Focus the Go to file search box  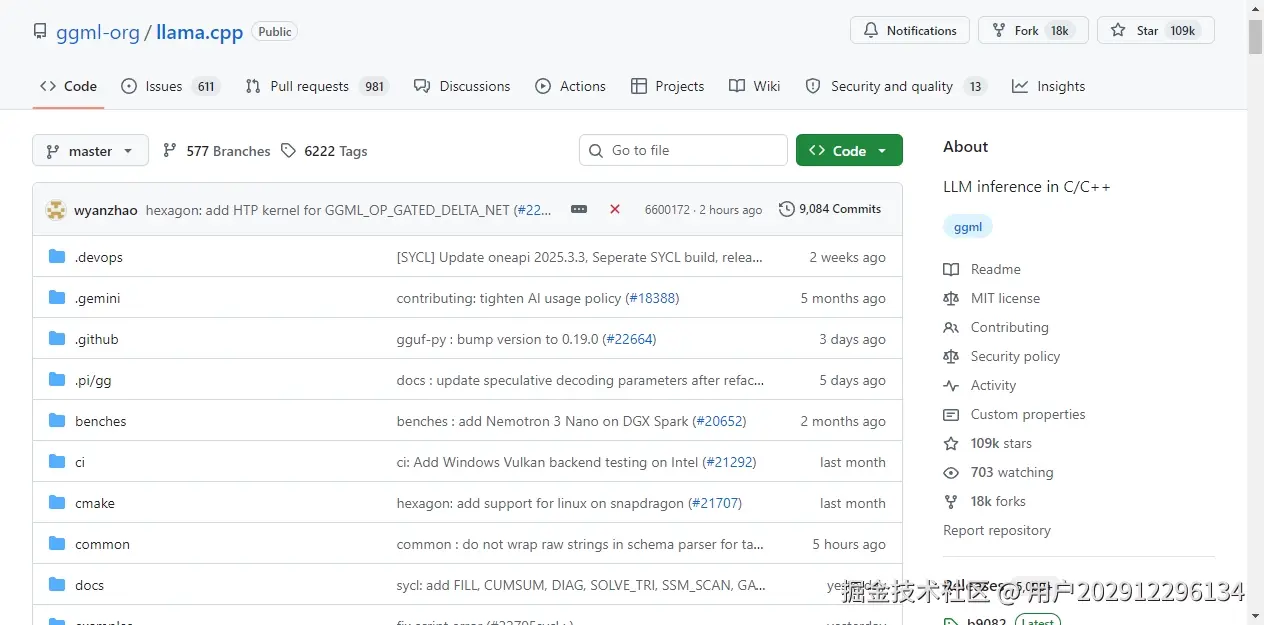683,150
